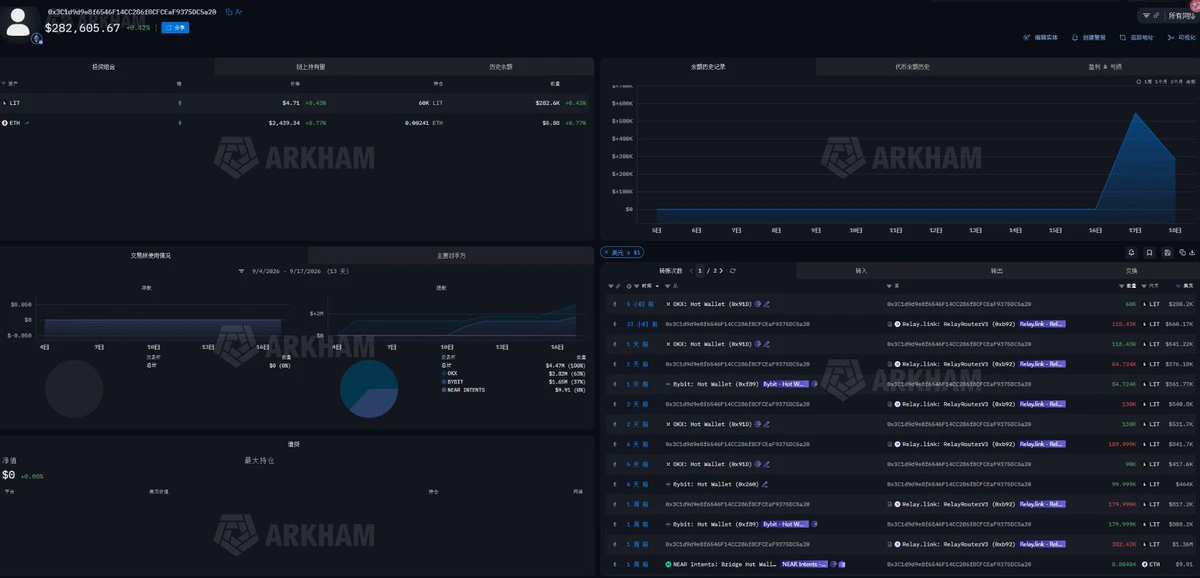This screenshot has width=1200, height=578.
Task: Select the 1周 chart range option
Action: pyautogui.click(x=1148, y=81)
